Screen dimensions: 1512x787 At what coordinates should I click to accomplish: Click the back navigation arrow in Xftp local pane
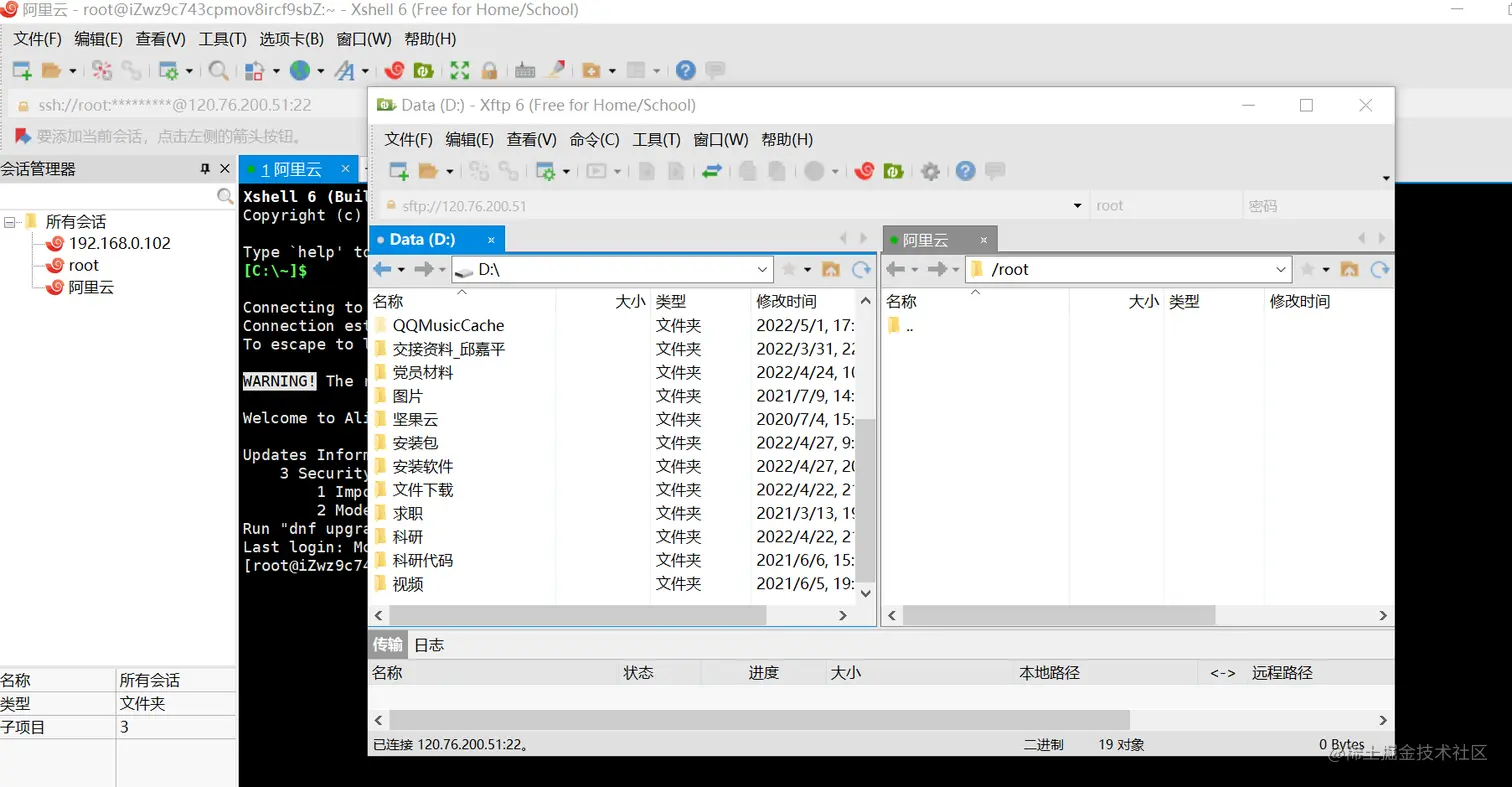pyautogui.click(x=381, y=268)
